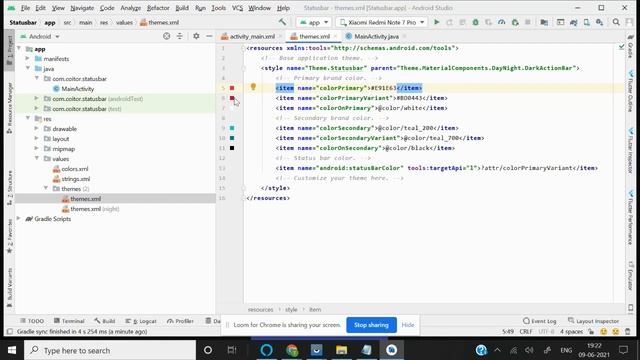The height and width of the screenshot is (360, 640).
Task: Open Project Structure icon in toolbar
Action: (544, 22)
